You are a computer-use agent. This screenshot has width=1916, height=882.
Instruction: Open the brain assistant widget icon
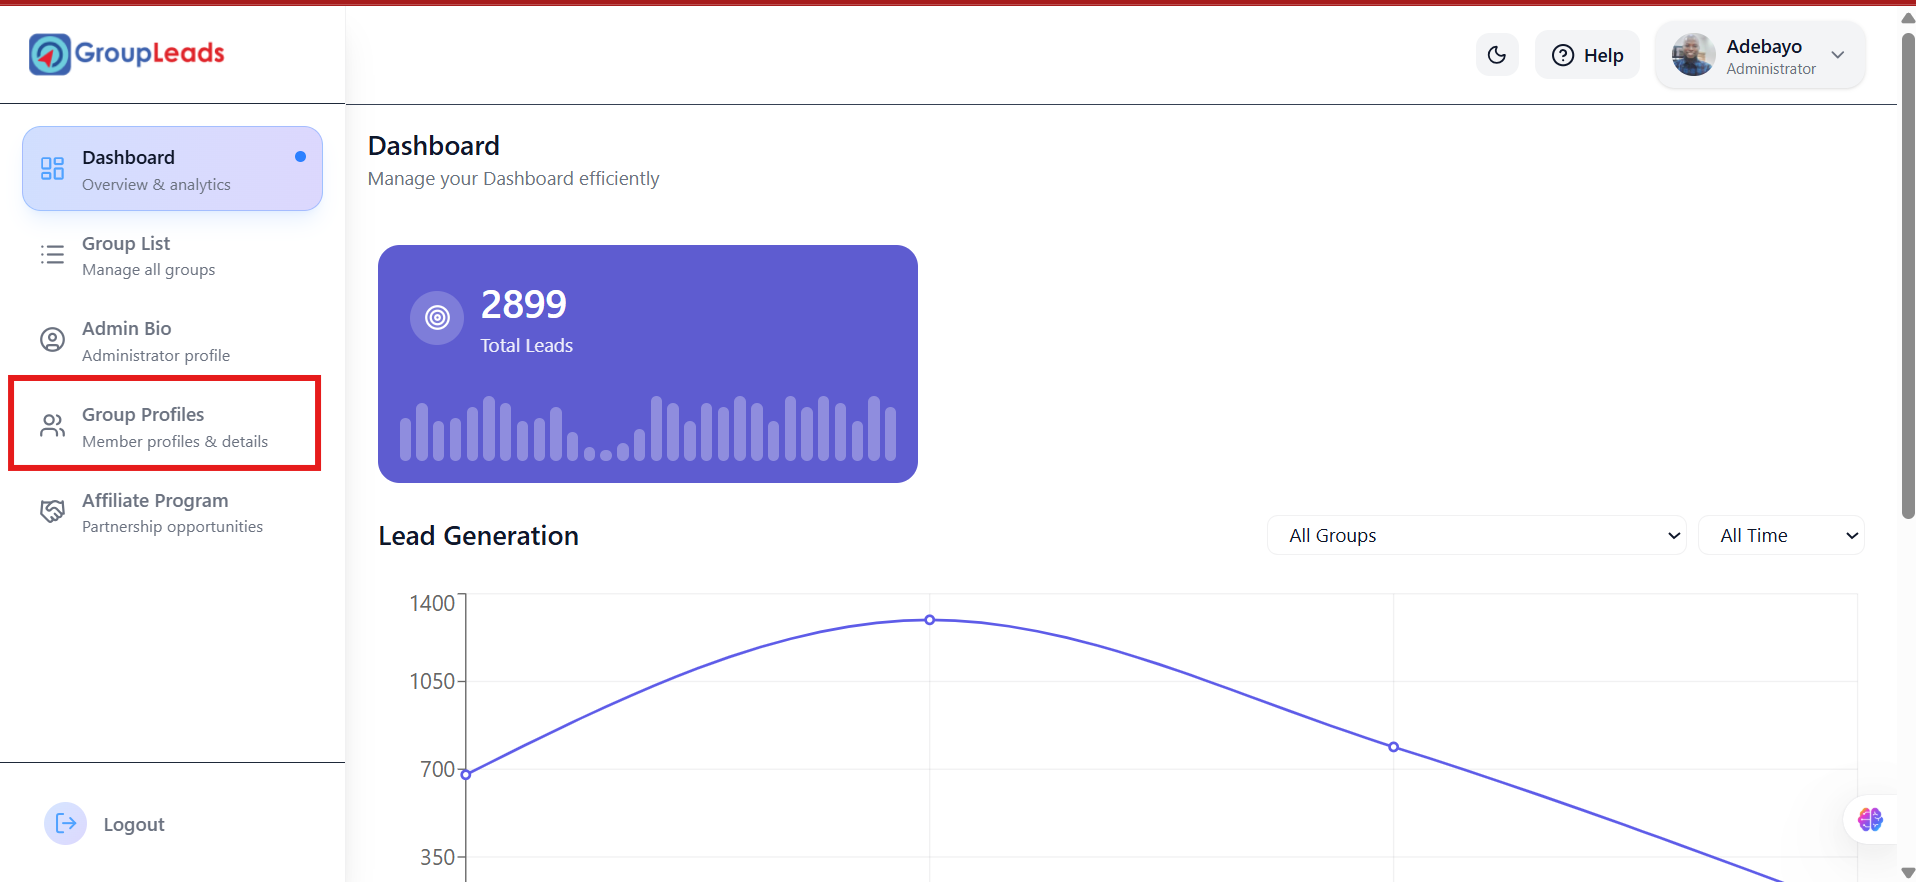(1870, 820)
